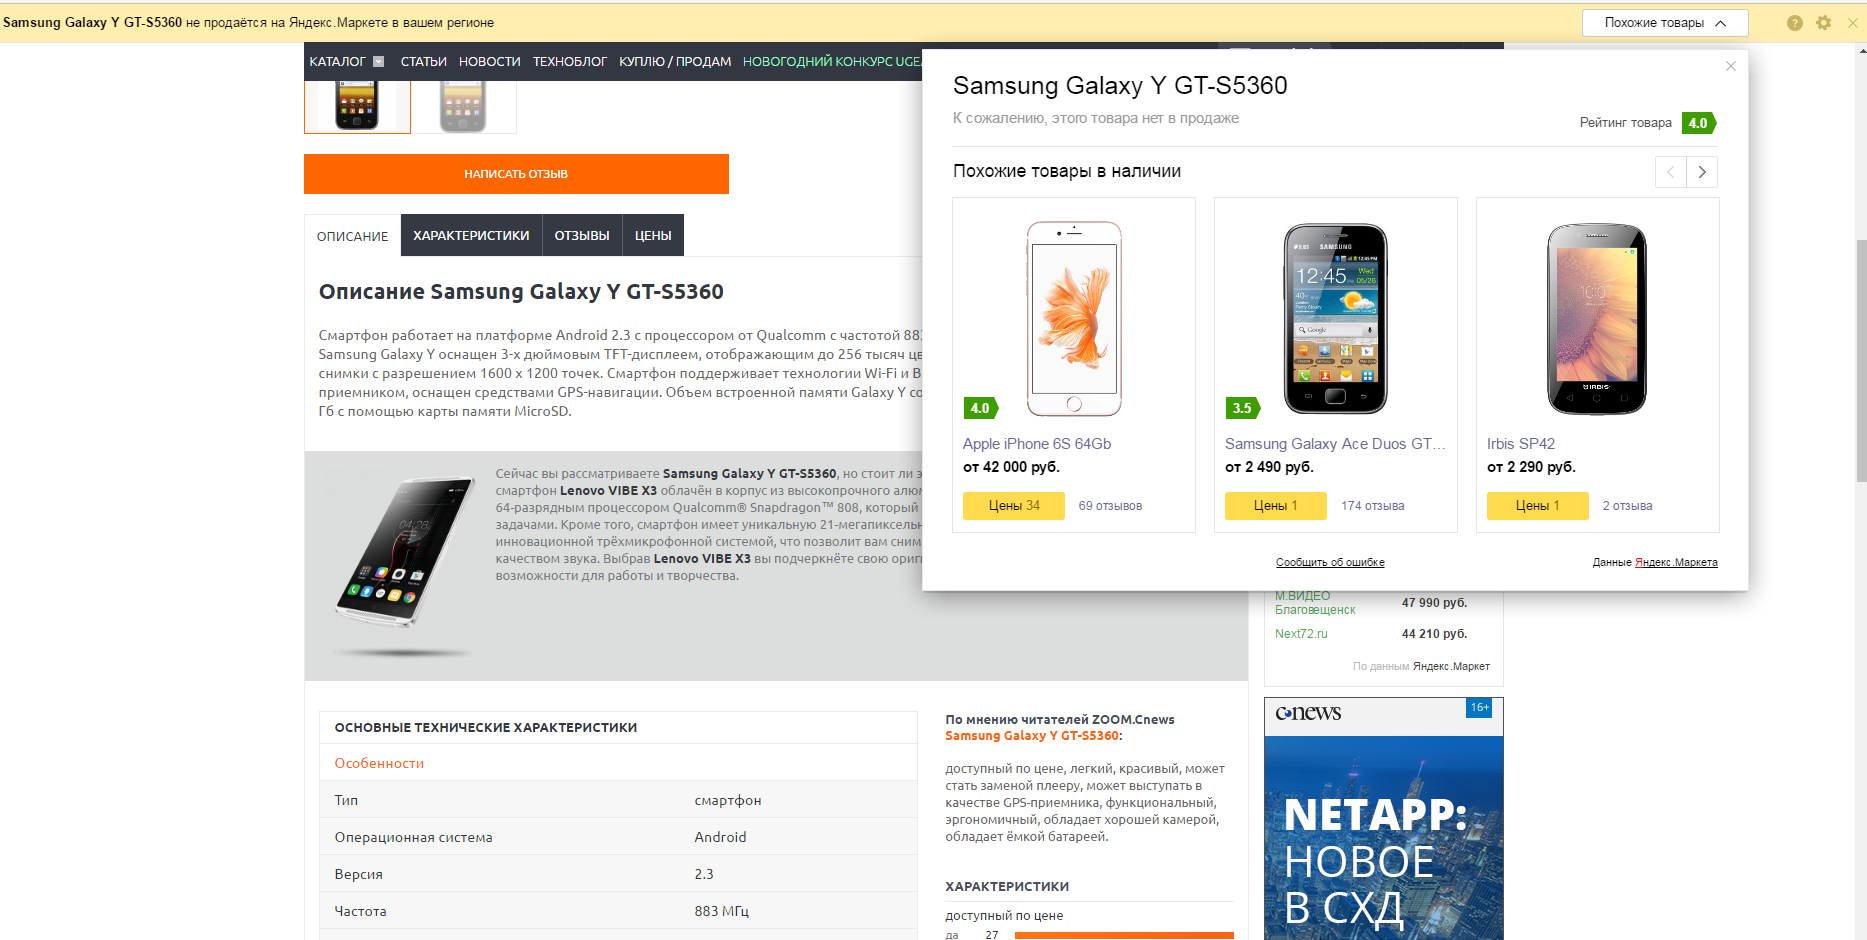Click the 3.5 rating badge on Galaxy Ace card

pos(1243,408)
